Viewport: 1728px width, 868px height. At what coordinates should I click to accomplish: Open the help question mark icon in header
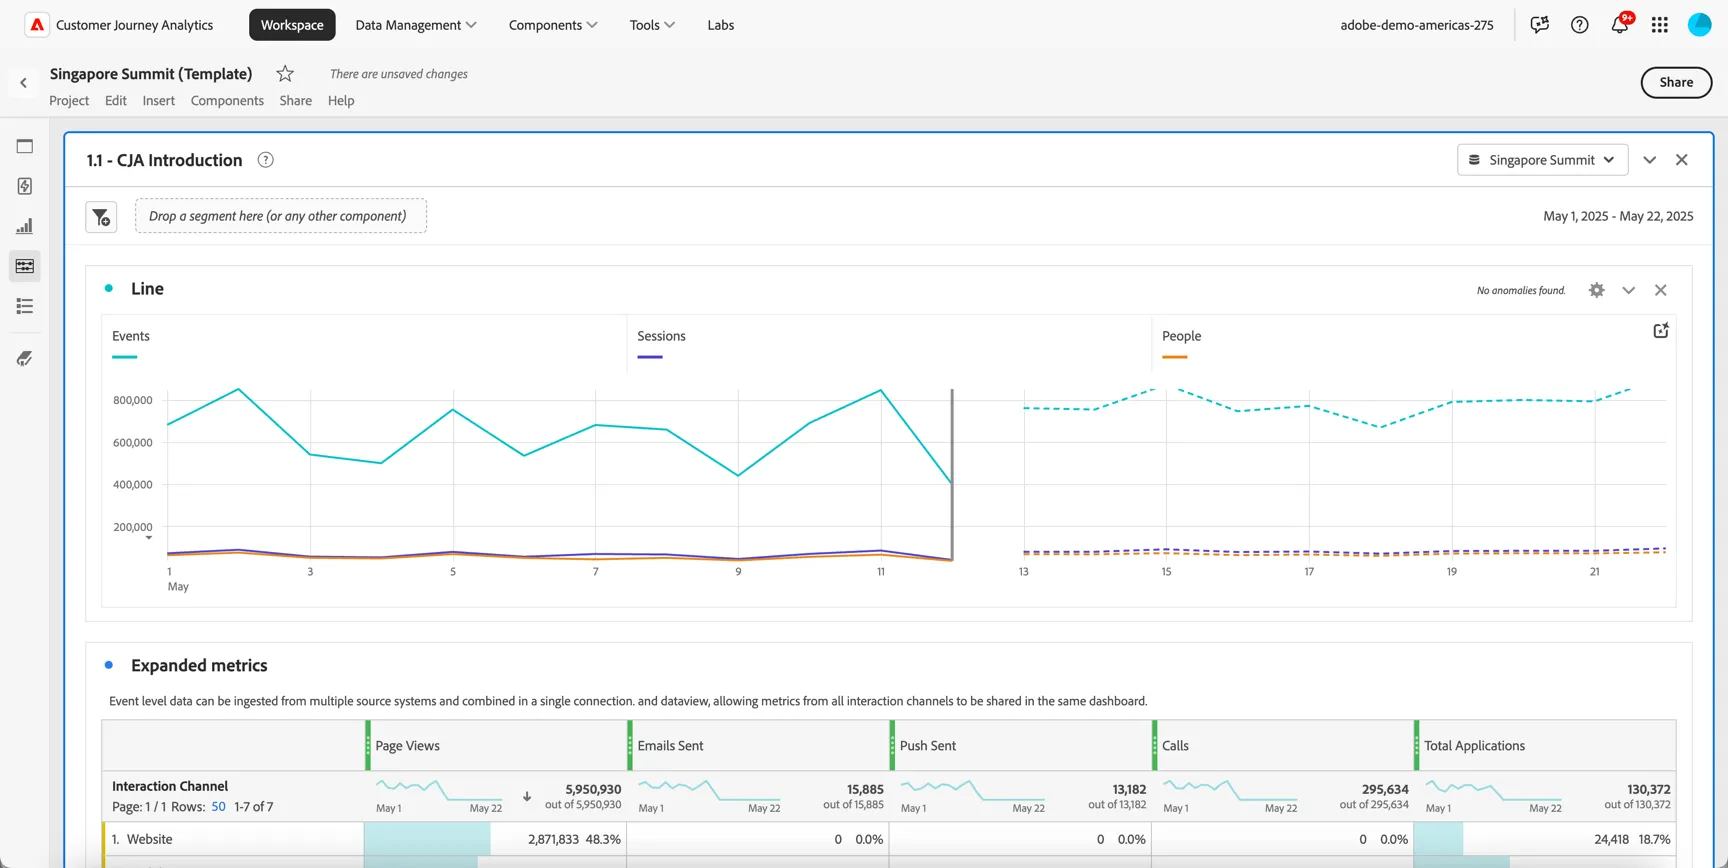click(1579, 25)
